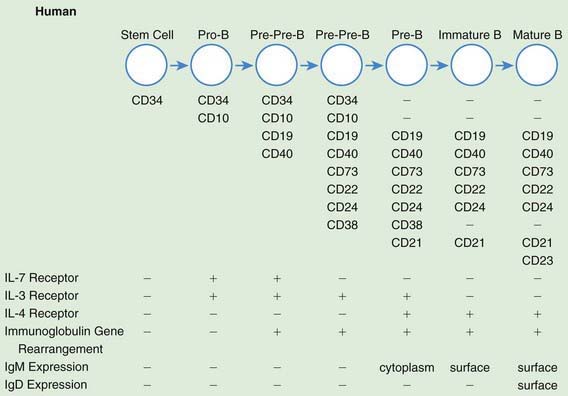Click the Stem Cell circle
This screenshot has width=568, height=396.
[x=146, y=65]
